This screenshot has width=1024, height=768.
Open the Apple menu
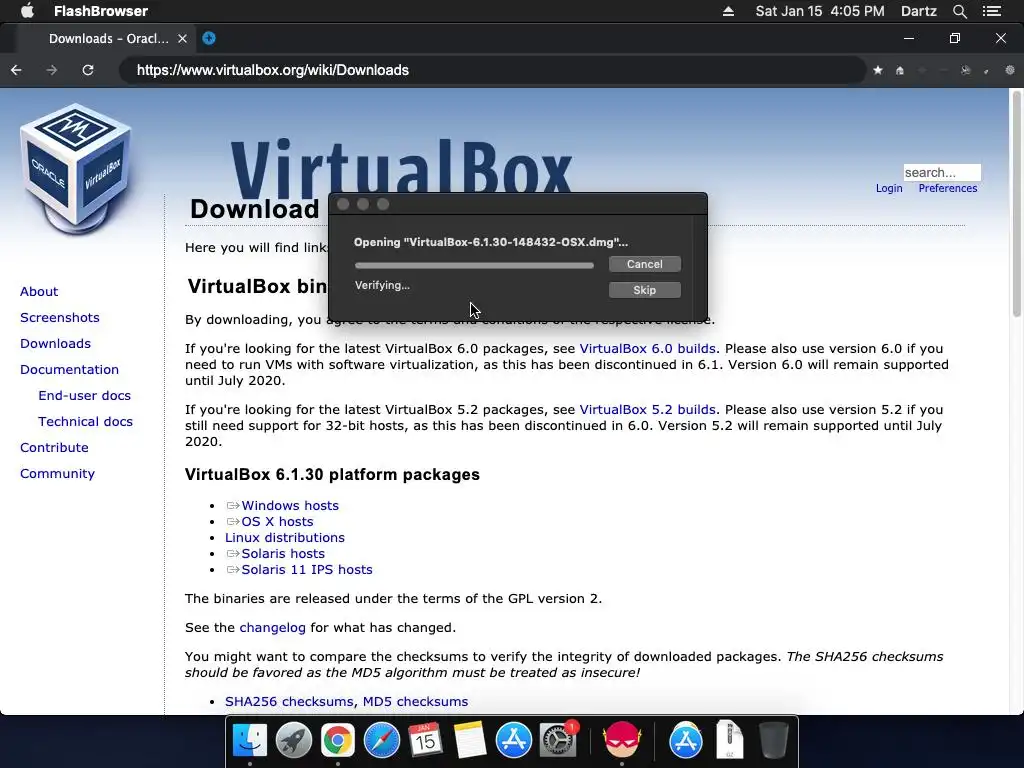[x=27, y=11]
